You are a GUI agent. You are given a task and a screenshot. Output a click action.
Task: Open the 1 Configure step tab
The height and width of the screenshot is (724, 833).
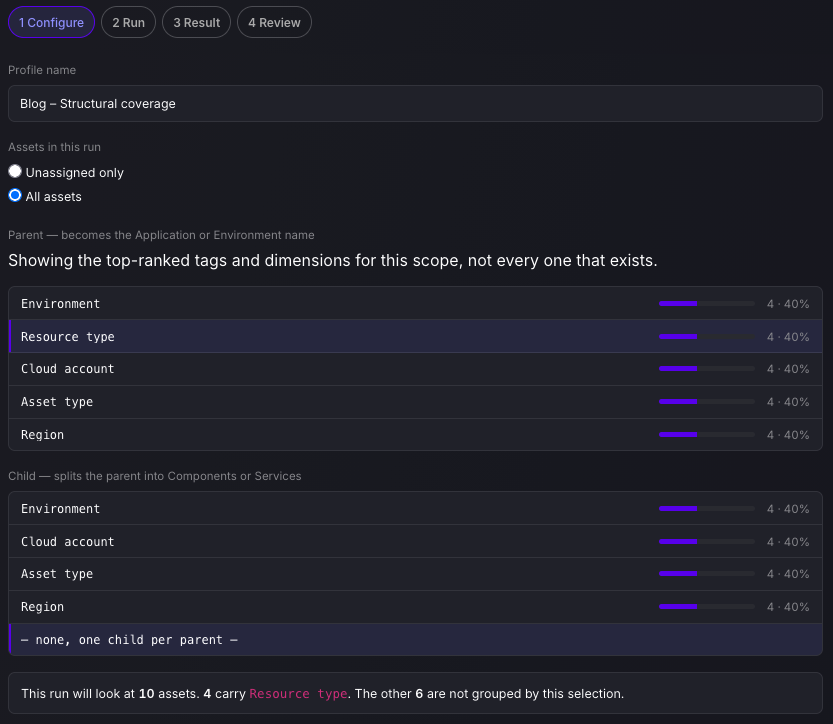pos(52,22)
